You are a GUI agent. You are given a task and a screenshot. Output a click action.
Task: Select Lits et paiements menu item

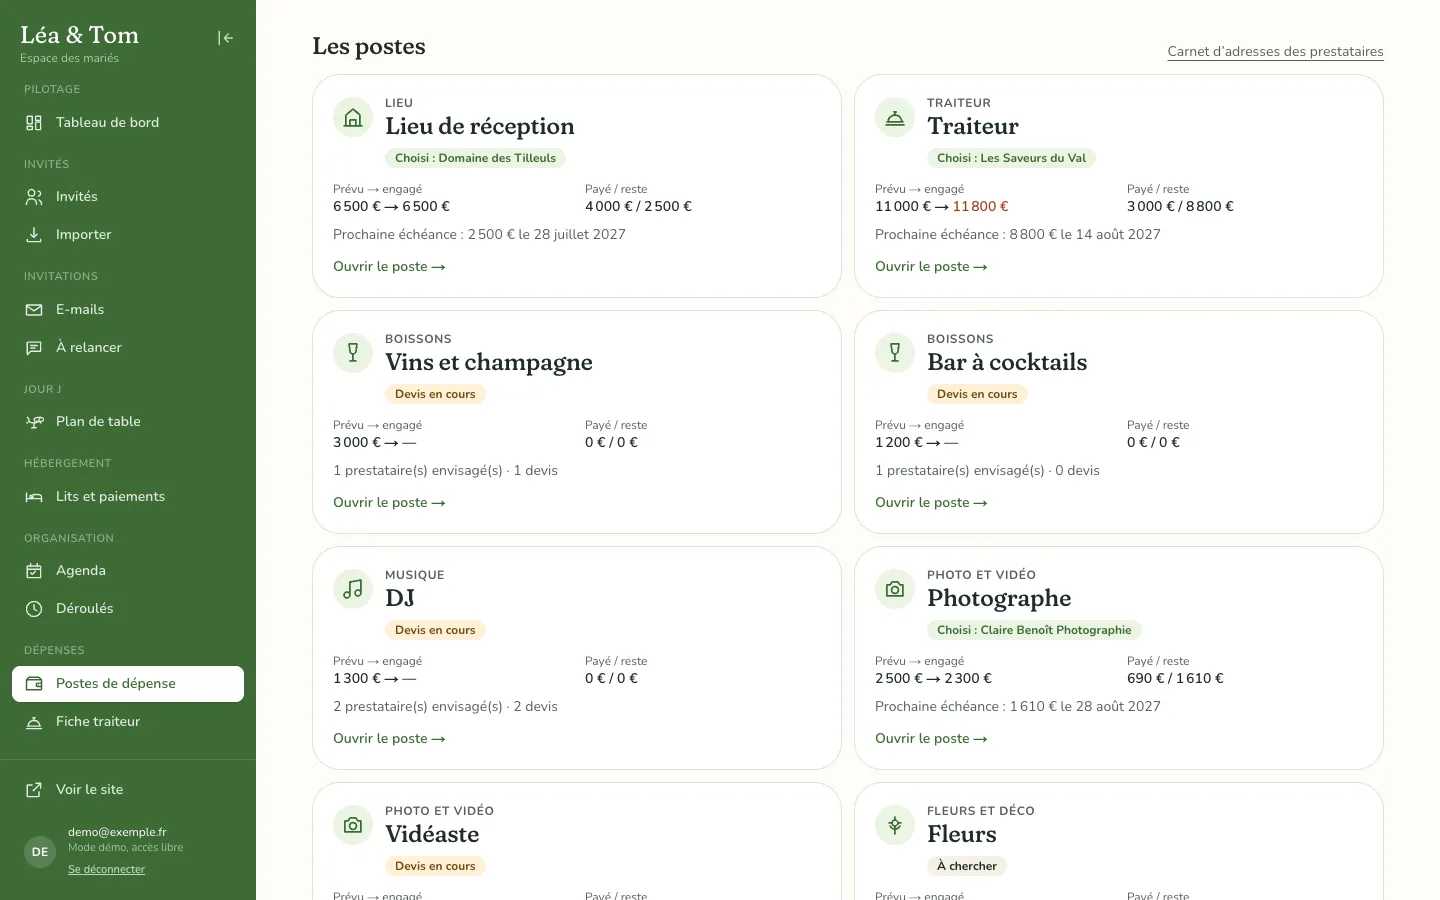[x=128, y=497]
